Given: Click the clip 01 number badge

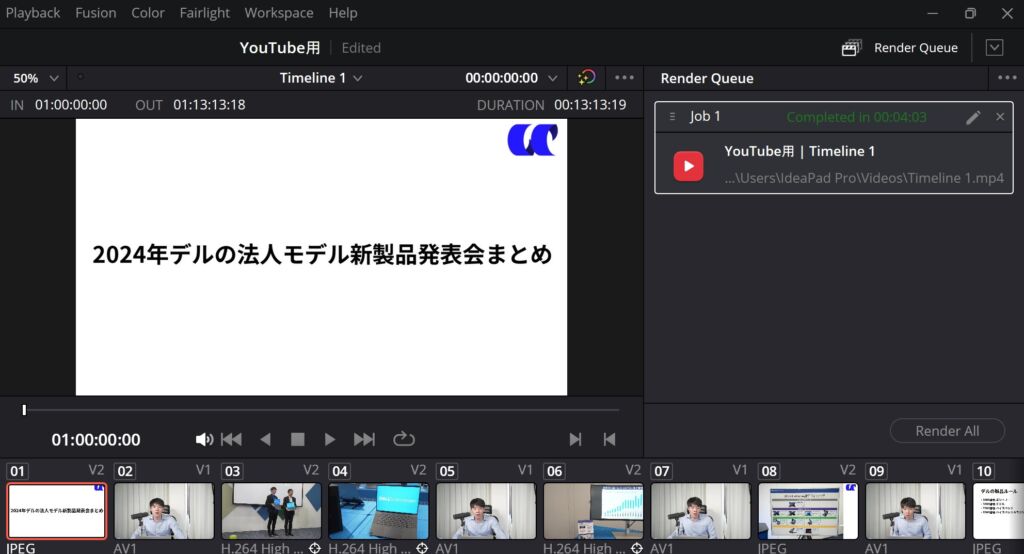Looking at the screenshot, I should 18,471.
